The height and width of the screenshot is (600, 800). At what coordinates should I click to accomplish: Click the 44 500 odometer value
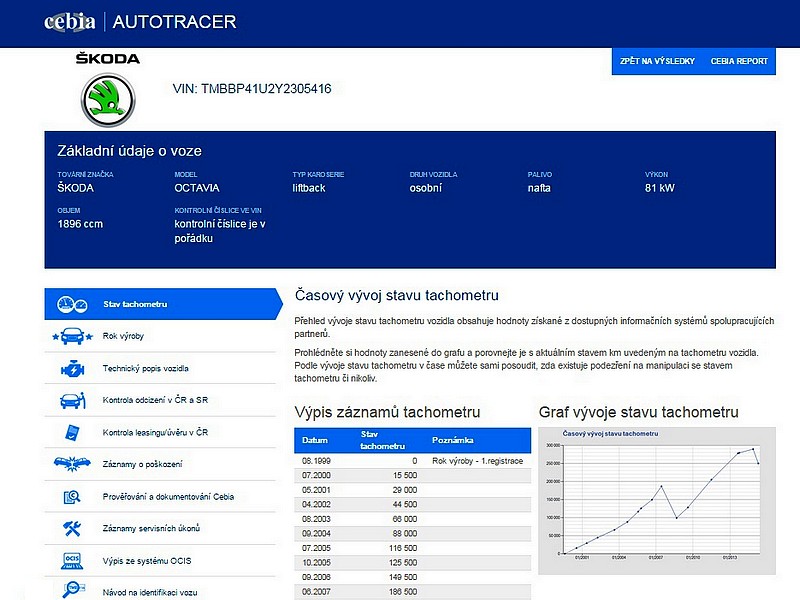[x=405, y=505]
